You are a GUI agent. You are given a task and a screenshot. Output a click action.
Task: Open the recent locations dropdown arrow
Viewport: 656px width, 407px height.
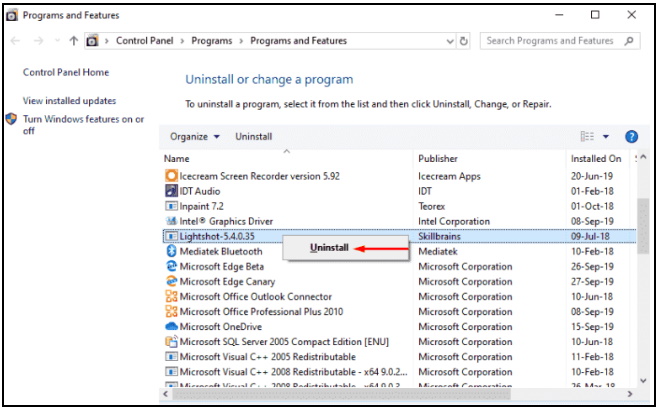click(57, 41)
